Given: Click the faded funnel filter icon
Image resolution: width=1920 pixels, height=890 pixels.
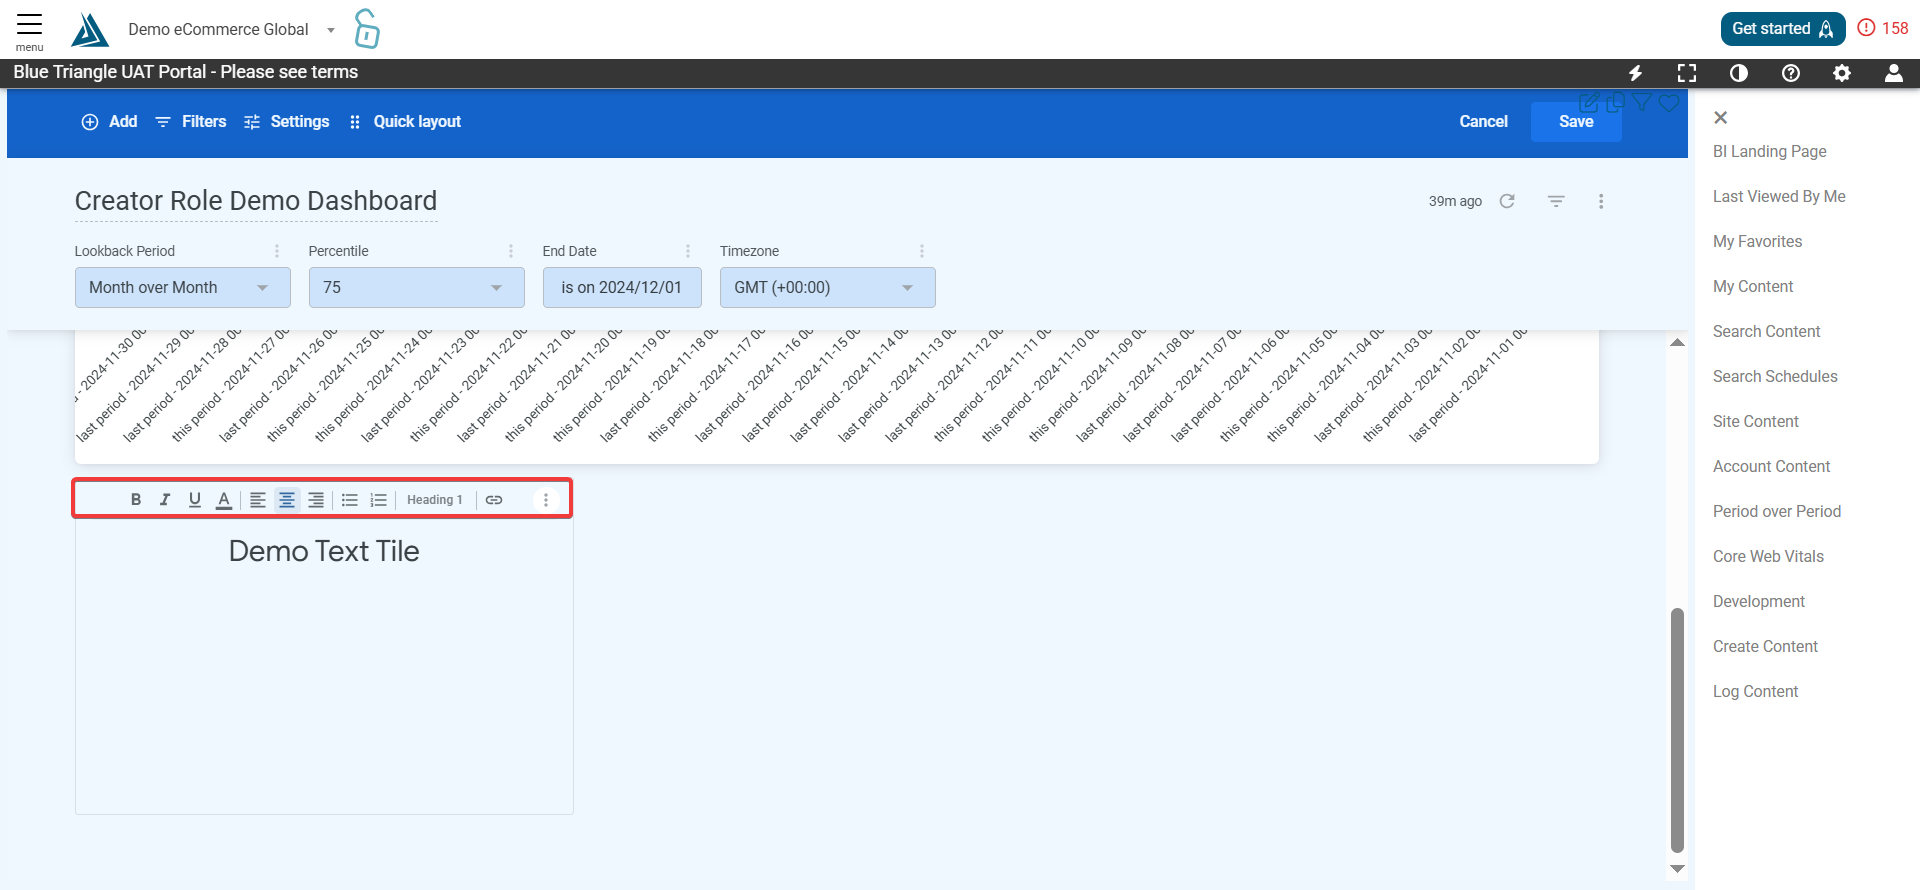Looking at the screenshot, I should 1642,102.
